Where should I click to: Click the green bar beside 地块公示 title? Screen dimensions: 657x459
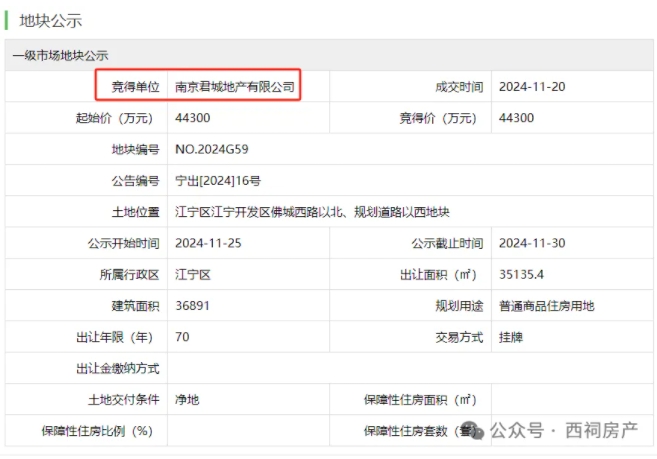pos(7,19)
